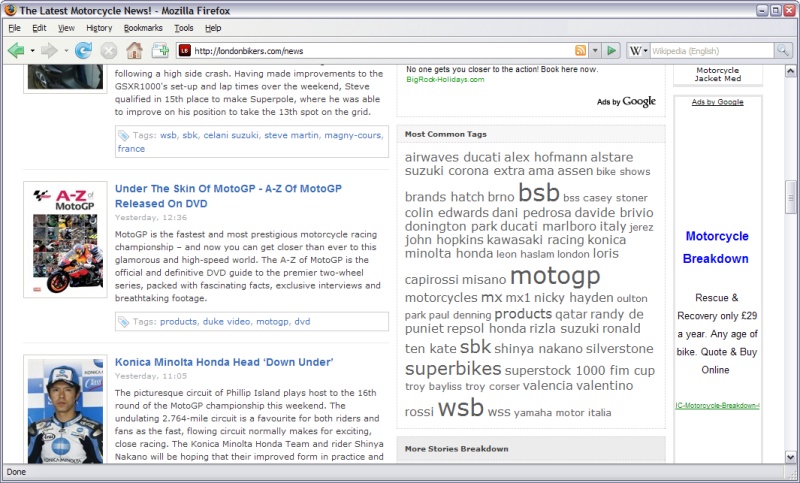Open the Tools menu

point(184,28)
